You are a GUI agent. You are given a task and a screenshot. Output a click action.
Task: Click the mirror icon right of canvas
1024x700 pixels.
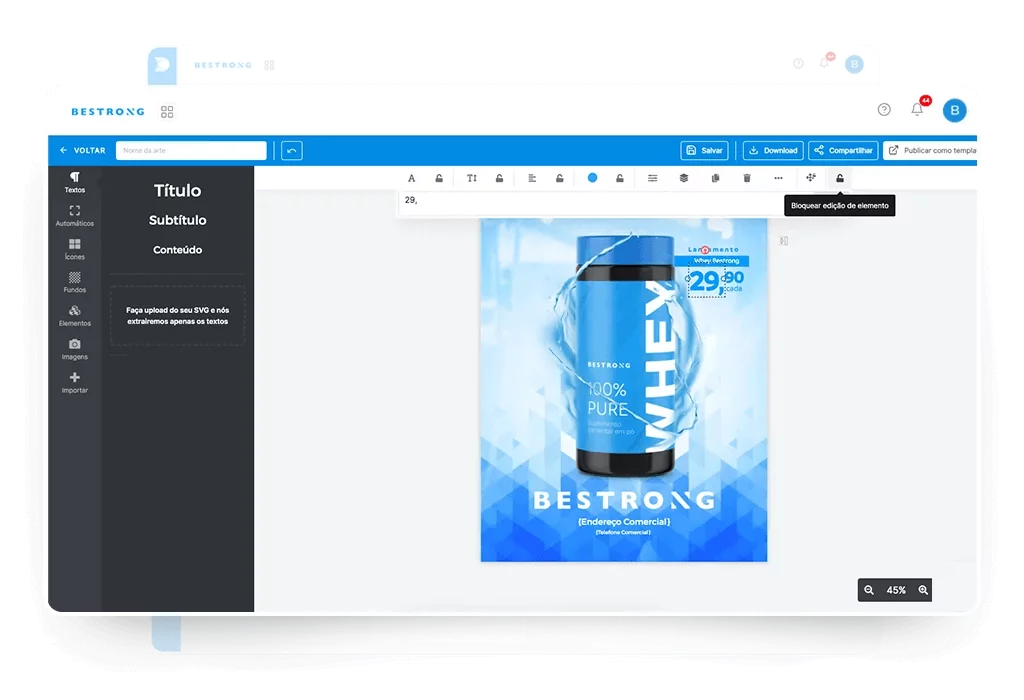[784, 241]
